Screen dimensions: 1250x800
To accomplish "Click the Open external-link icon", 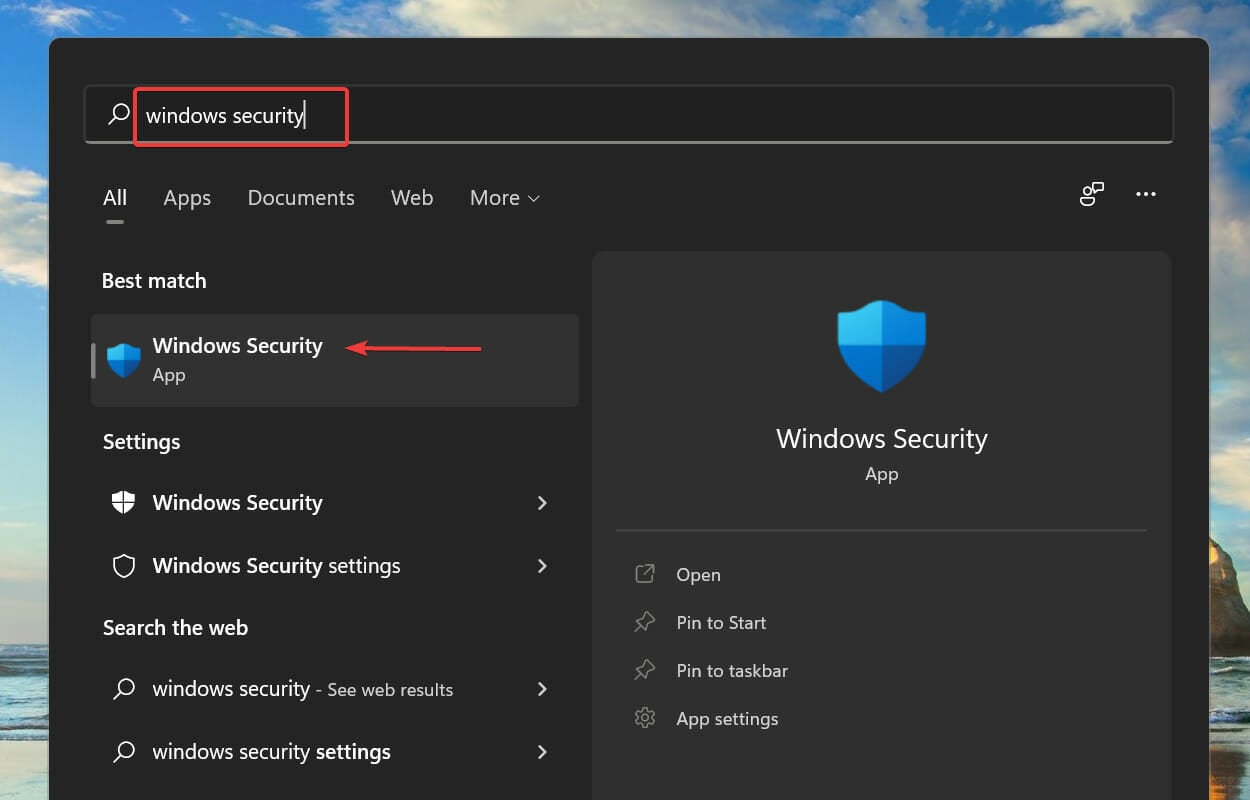I will 645,574.
